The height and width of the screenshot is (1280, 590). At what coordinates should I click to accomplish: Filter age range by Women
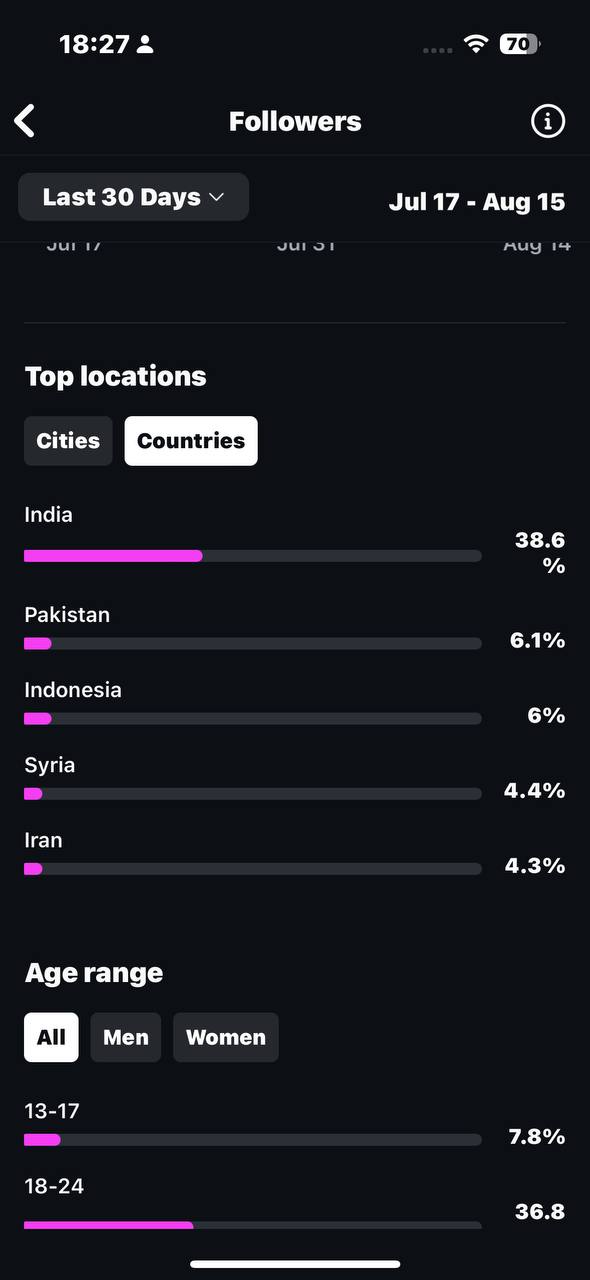226,1037
